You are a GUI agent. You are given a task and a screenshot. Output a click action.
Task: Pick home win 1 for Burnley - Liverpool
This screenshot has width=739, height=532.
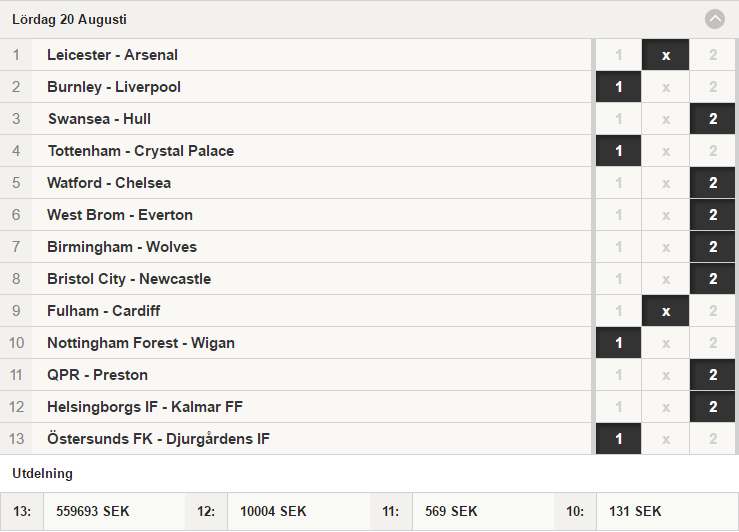coord(618,87)
